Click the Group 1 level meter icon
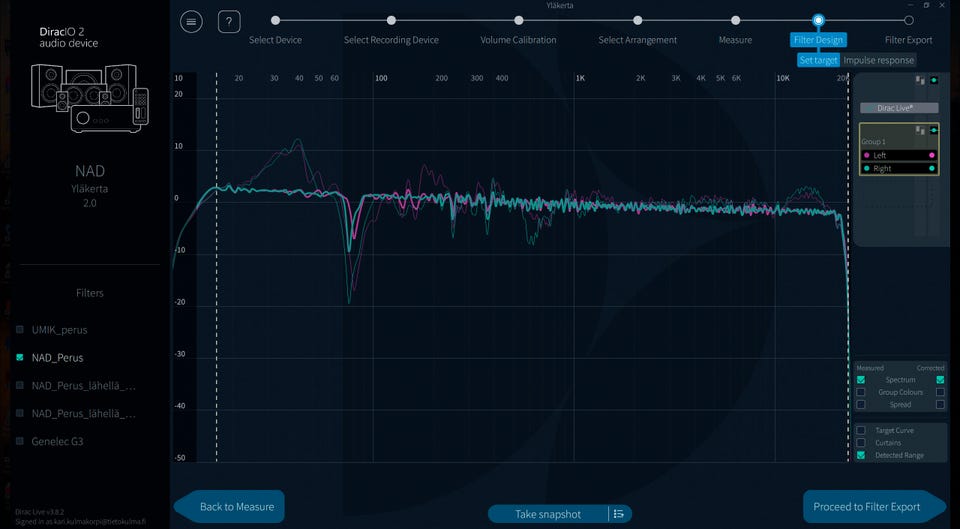 920,130
